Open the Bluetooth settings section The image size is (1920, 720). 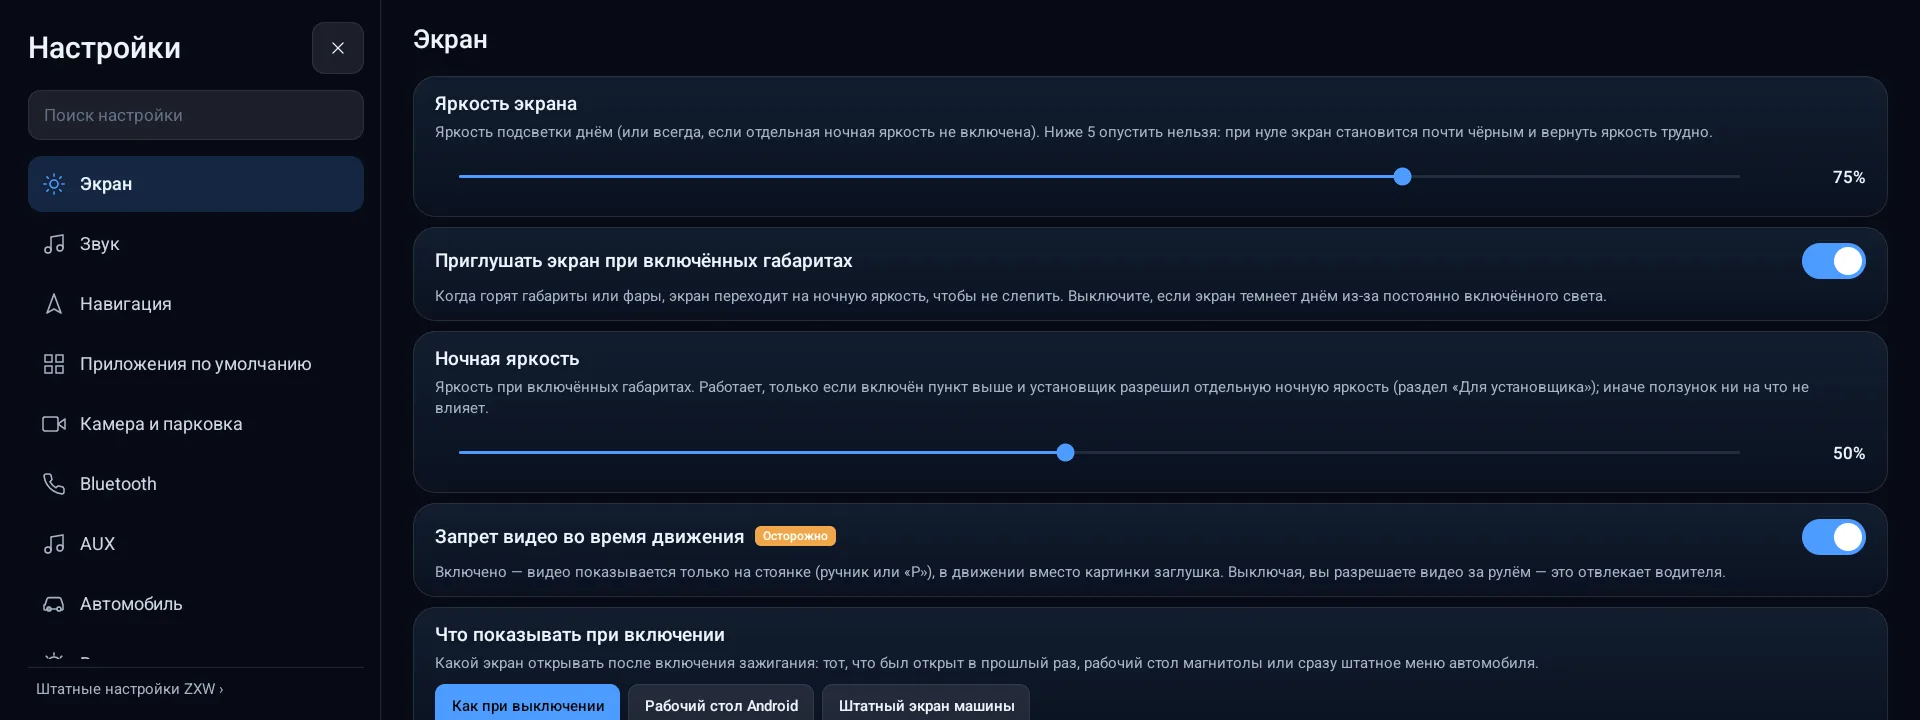[x=196, y=484]
